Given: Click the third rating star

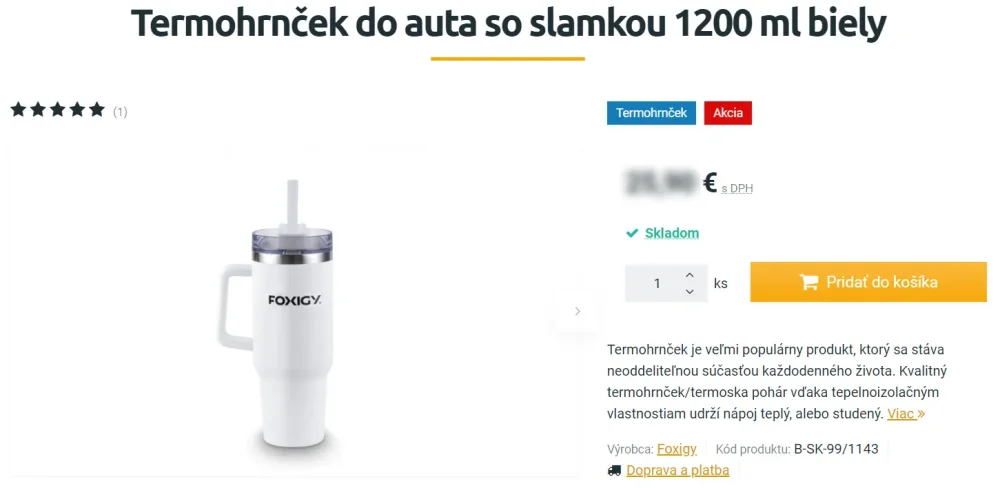Looking at the screenshot, I should pos(57,110).
